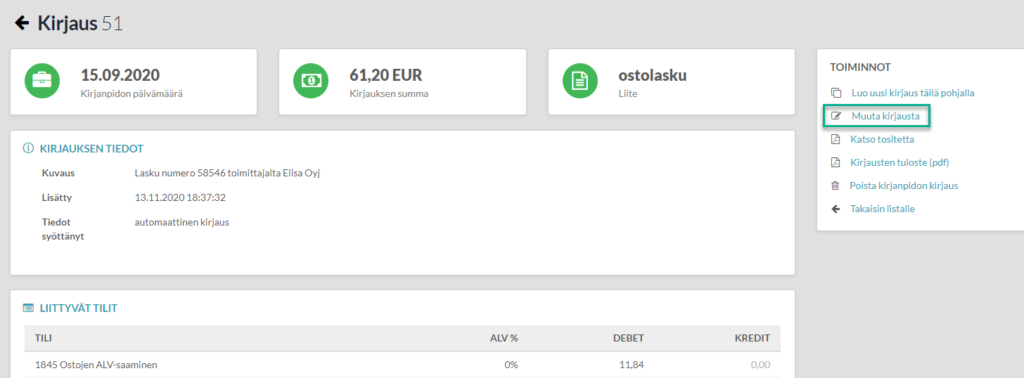
Task: Click the info icon beside Kirjauksen tiedot
Action: point(28,148)
